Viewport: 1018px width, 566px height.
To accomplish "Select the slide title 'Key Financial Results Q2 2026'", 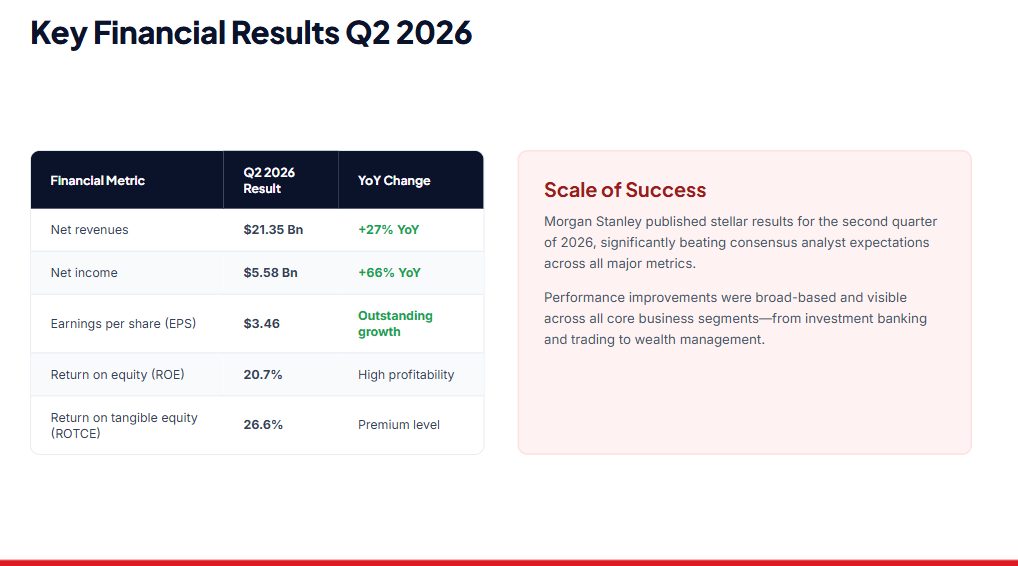I will pyautogui.click(x=251, y=33).
